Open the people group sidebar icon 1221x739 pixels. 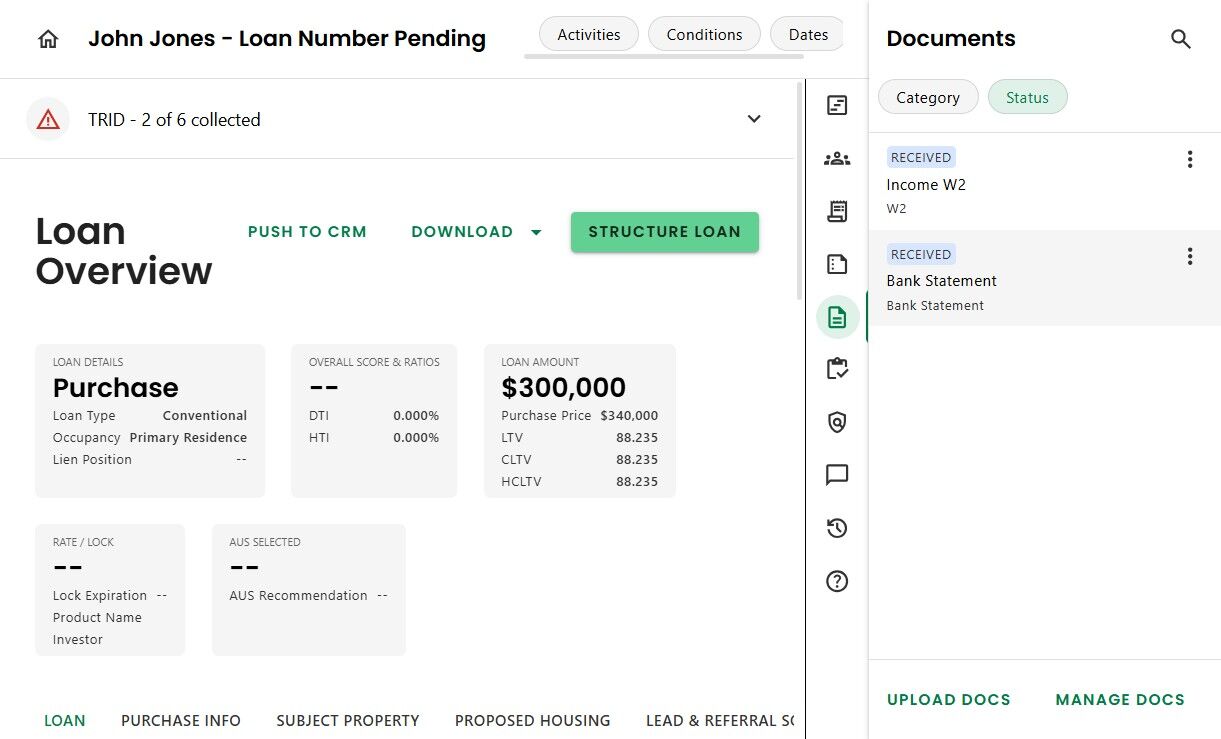coord(837,158)
